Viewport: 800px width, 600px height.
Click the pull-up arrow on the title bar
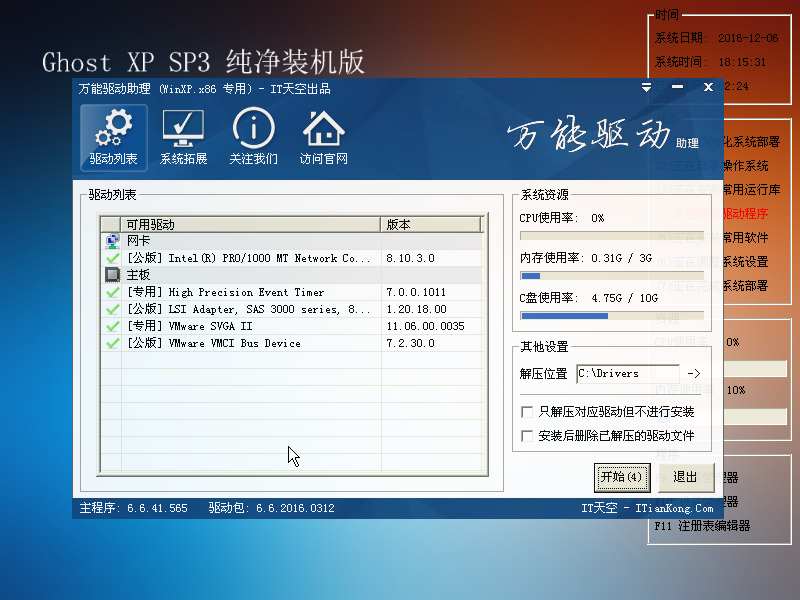[x=646, y=88]
